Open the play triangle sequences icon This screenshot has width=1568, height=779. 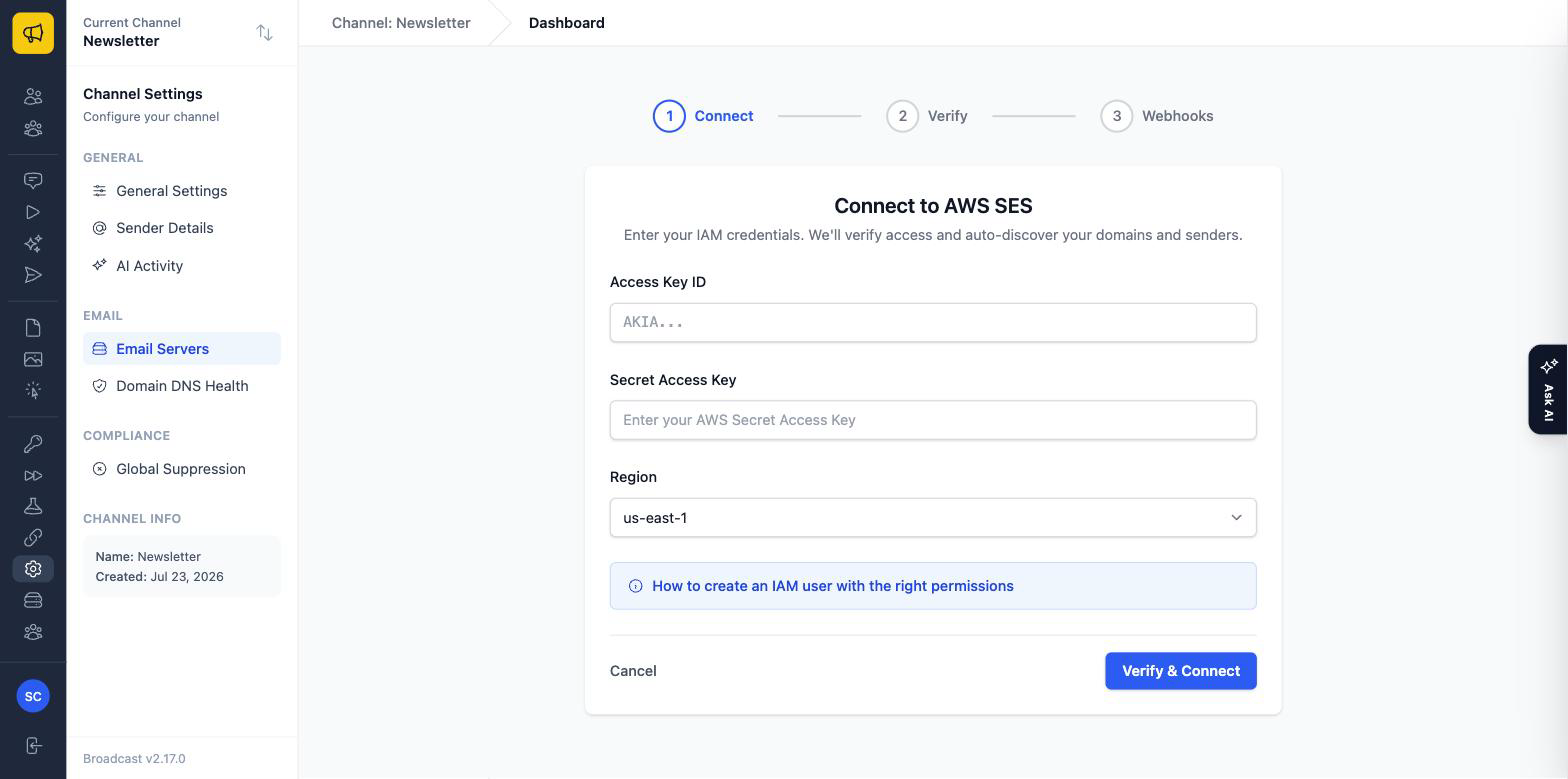(33, 212)
